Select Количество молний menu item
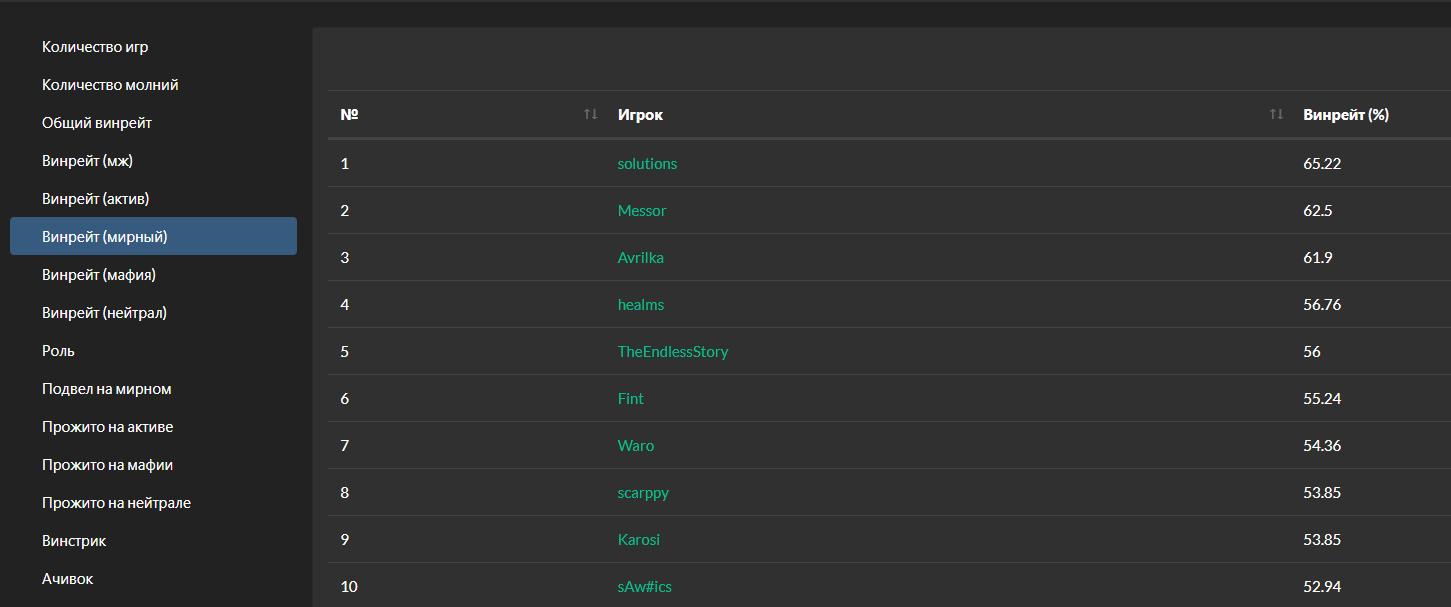 [x=110, y=85]
